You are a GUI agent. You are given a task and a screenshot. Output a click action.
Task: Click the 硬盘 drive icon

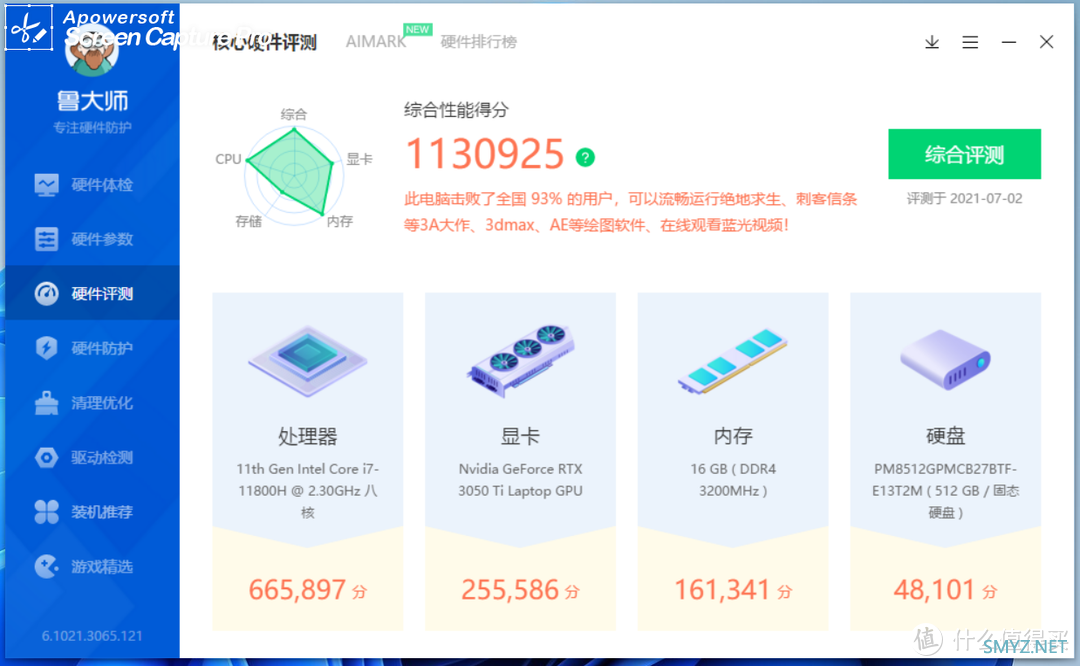pyautogui.click(x=946, y=360)
